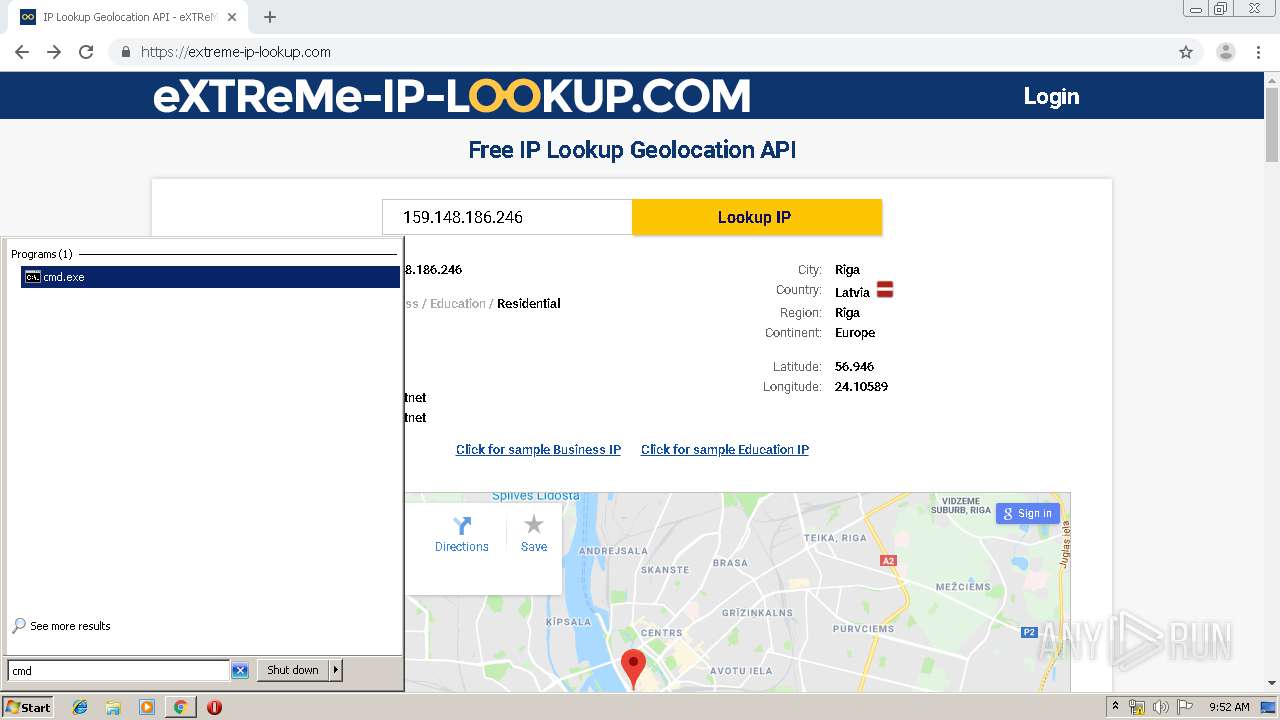Click the 9:52 AM clock
Screen dimensions: 1280x720
[1229, 707]
